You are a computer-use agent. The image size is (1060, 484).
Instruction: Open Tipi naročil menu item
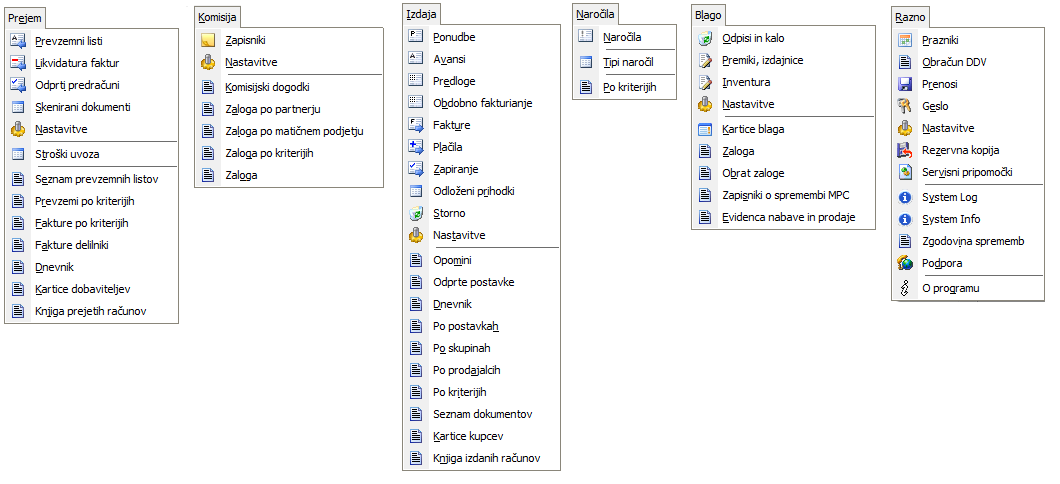click(628, 63)
